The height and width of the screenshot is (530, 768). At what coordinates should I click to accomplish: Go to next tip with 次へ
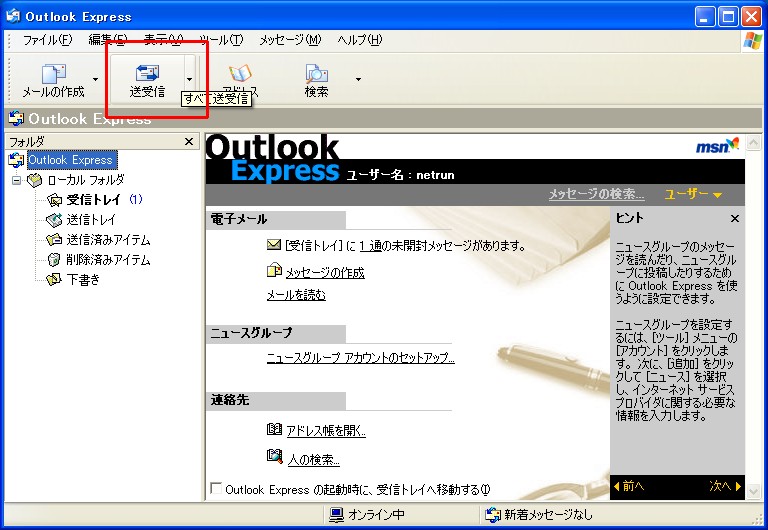[725, 486]
